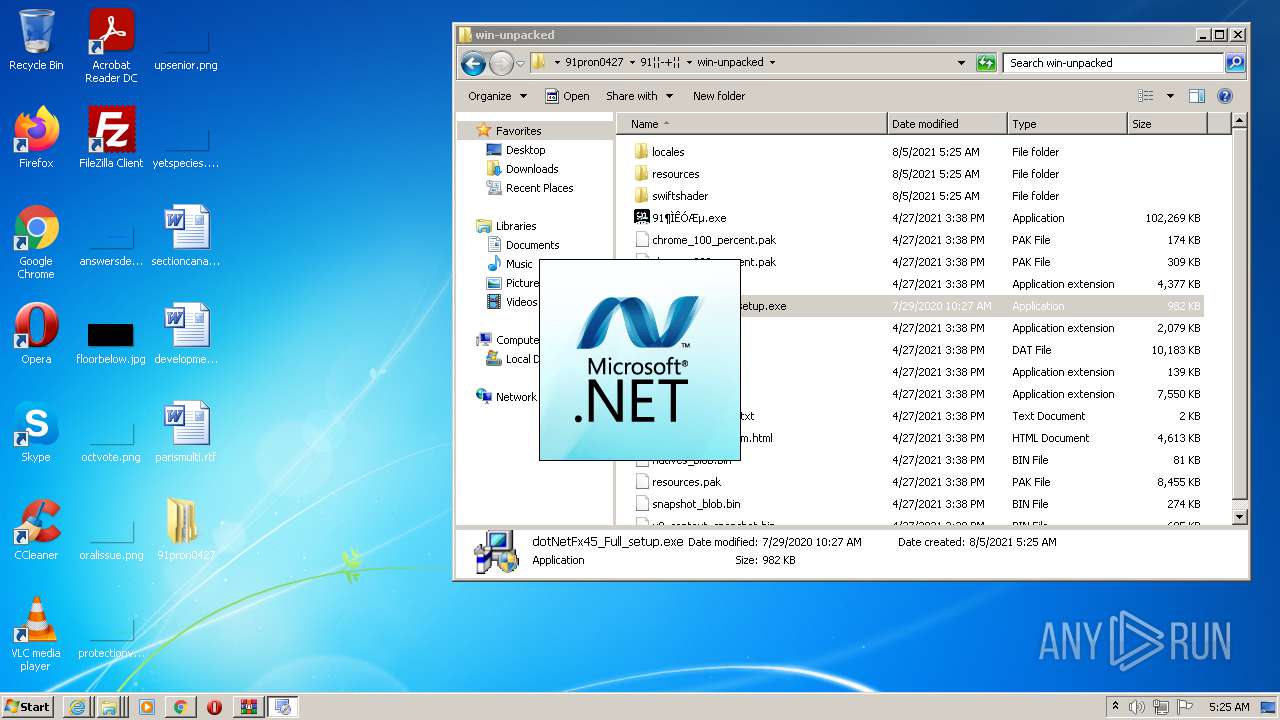Click the Microsoft .NET splash image
The width and height of the screenshot is (1280, 720).
[640, 360]
